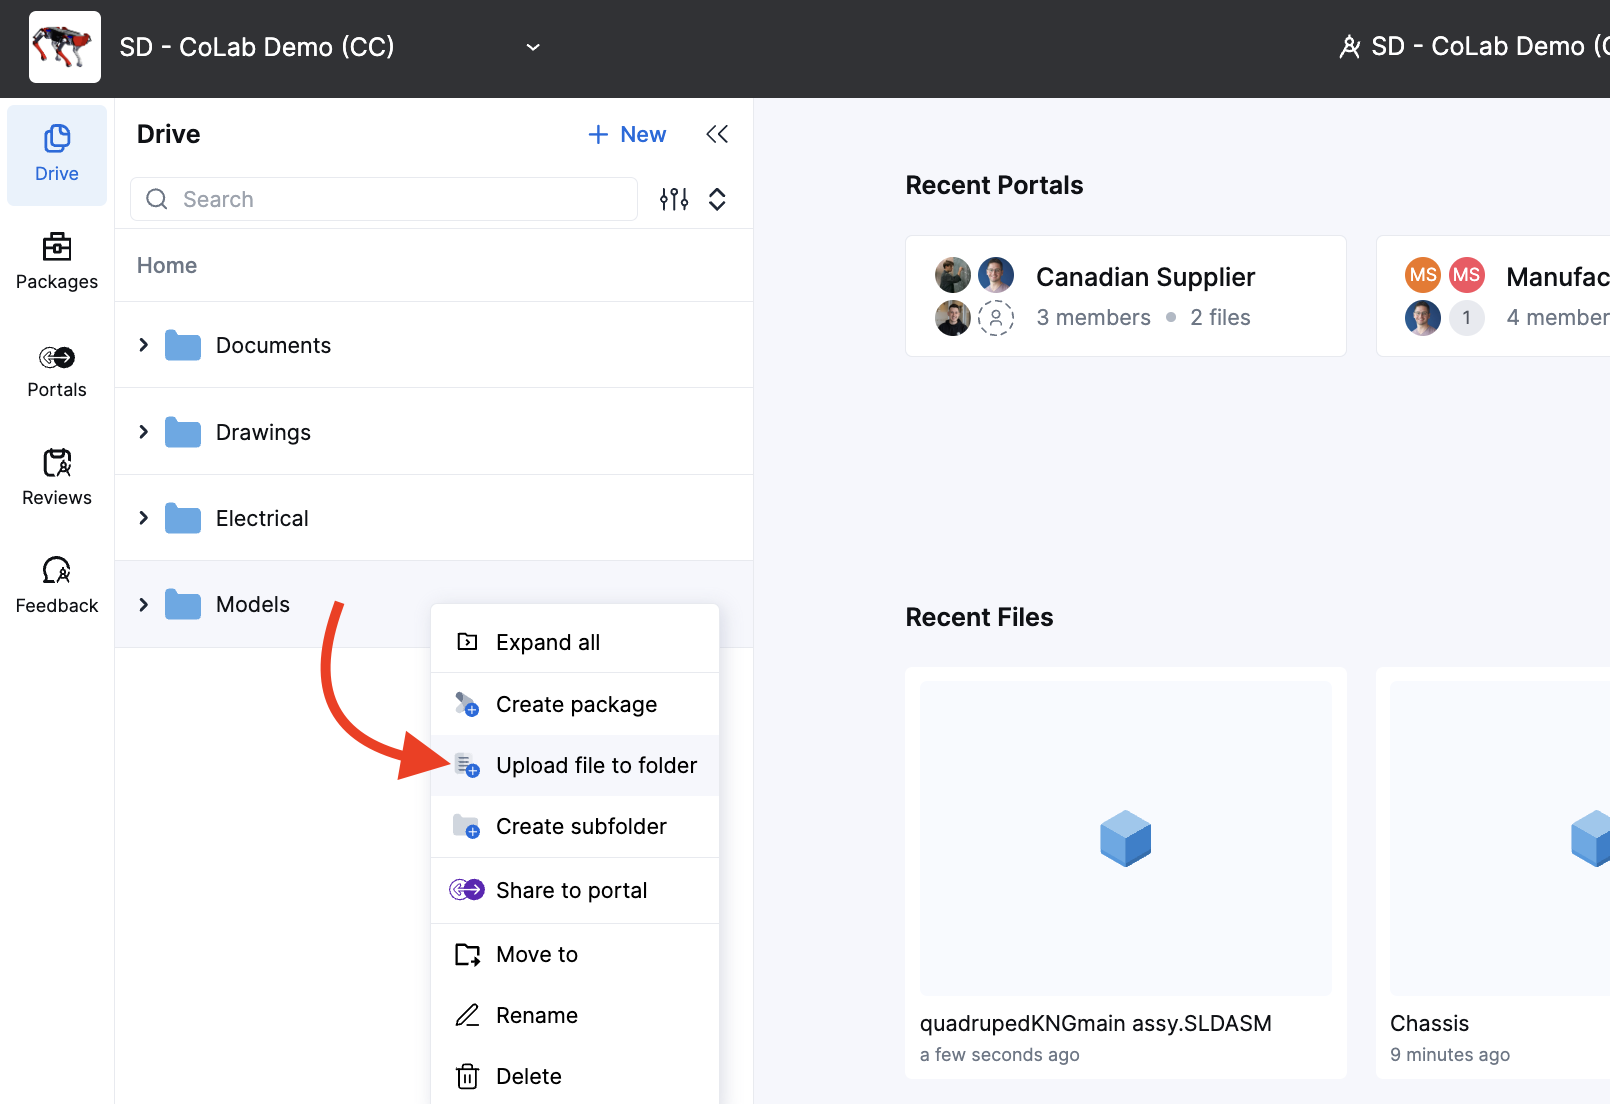Focus the Drive Search input field
Image resolution: width=1610 pixels, height=1104 pixels.
pyautogui.click(x=384, y=199)
